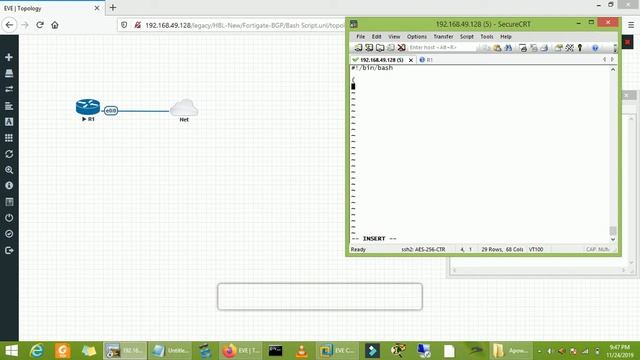The height and width of the screenshot is (360, 640).
Task: Open VLC media player from taskbar
Action: click(302, 351)
